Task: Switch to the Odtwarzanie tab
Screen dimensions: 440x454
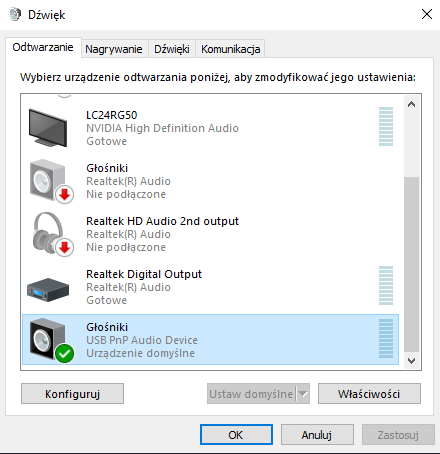Action: pos(43,47)
